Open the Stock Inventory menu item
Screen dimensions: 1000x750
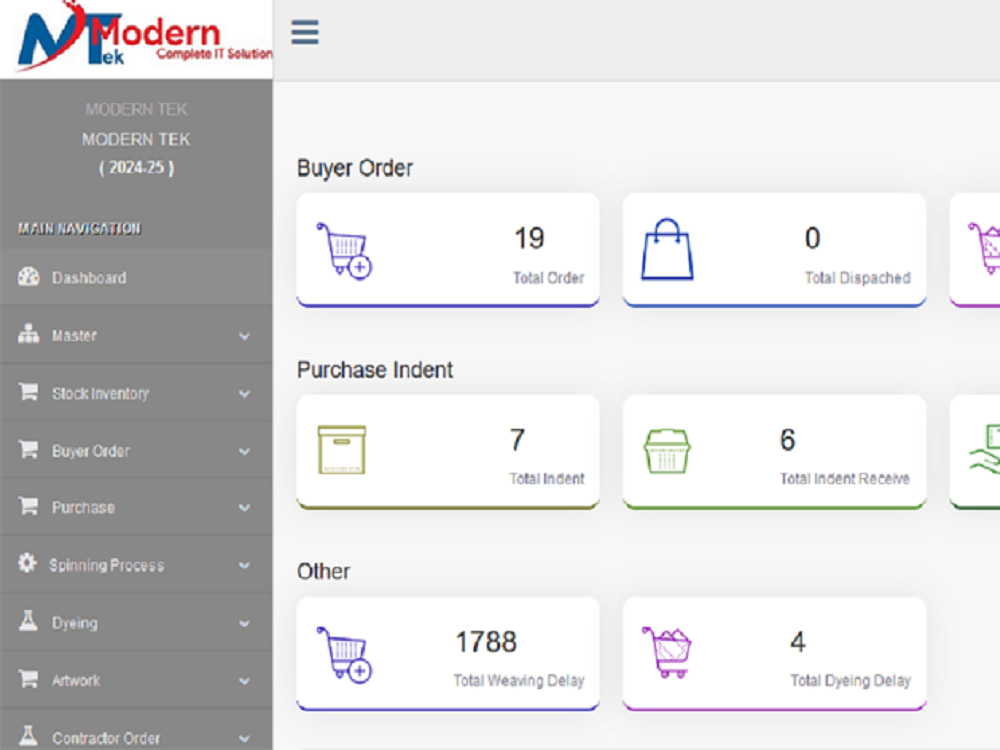(136, 393)
